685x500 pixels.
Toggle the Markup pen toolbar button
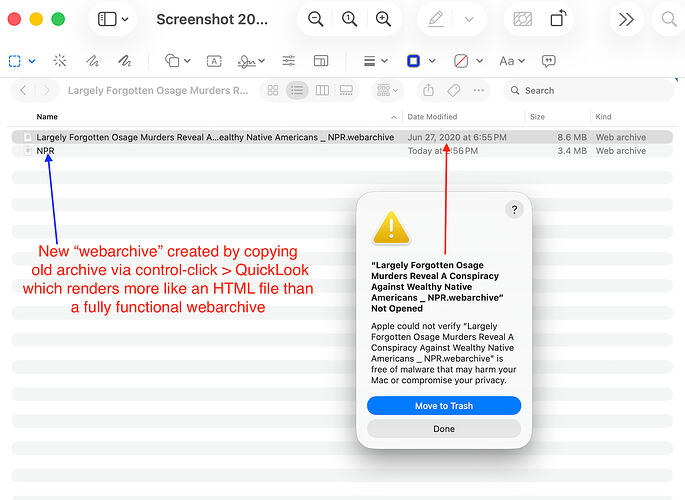click(x=436, y=19)
